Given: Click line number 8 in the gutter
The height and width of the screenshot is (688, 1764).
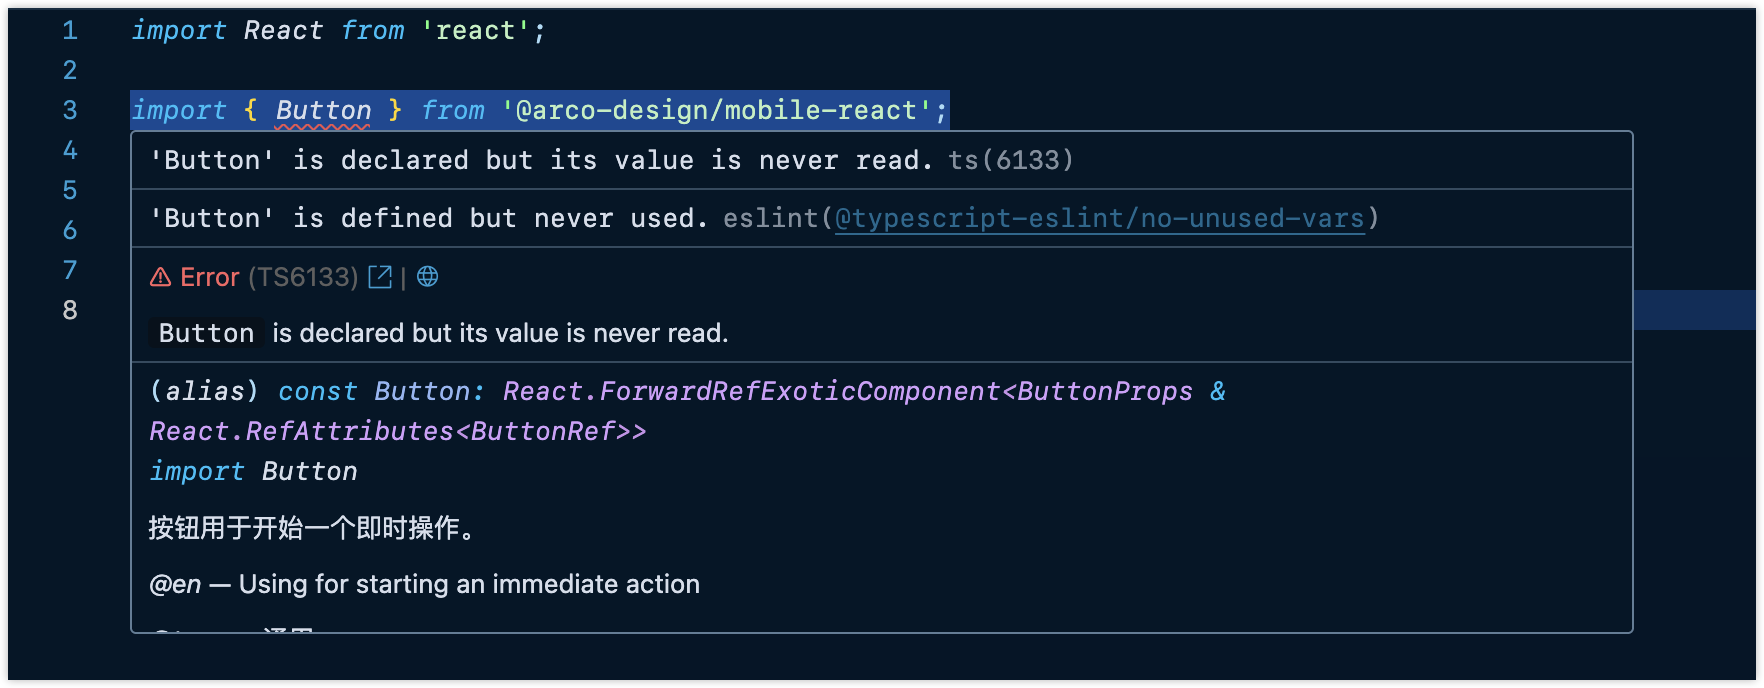Looking at the screenshot, I should pyautogui.click(x=70, y=310).
